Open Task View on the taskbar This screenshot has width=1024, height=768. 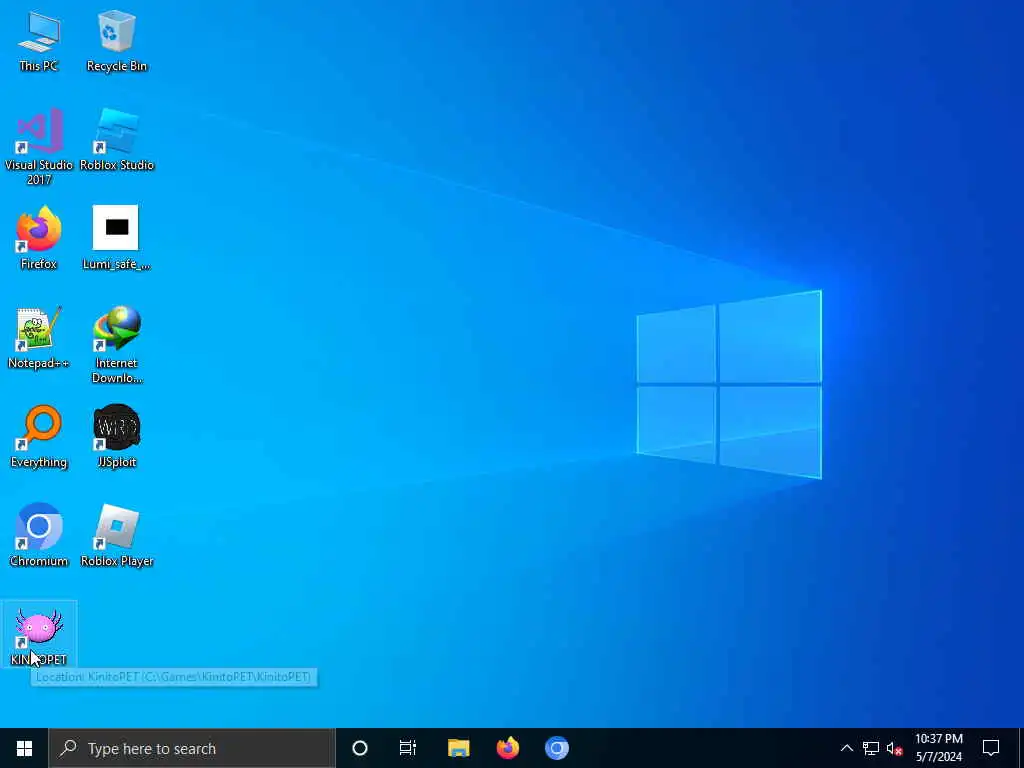coord(408,748)
